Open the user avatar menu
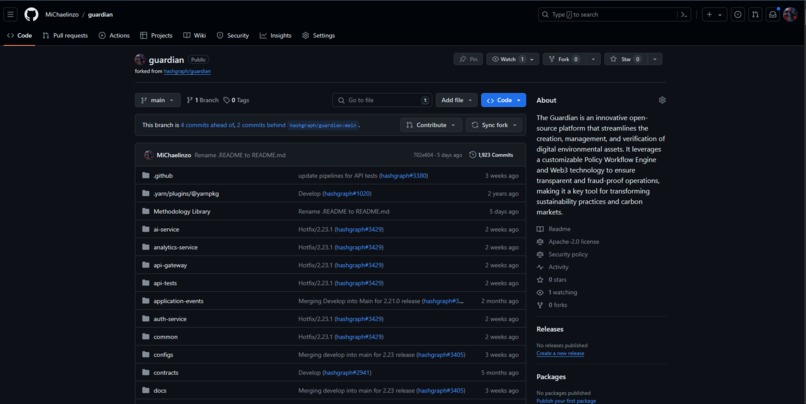 pos(790,15)
